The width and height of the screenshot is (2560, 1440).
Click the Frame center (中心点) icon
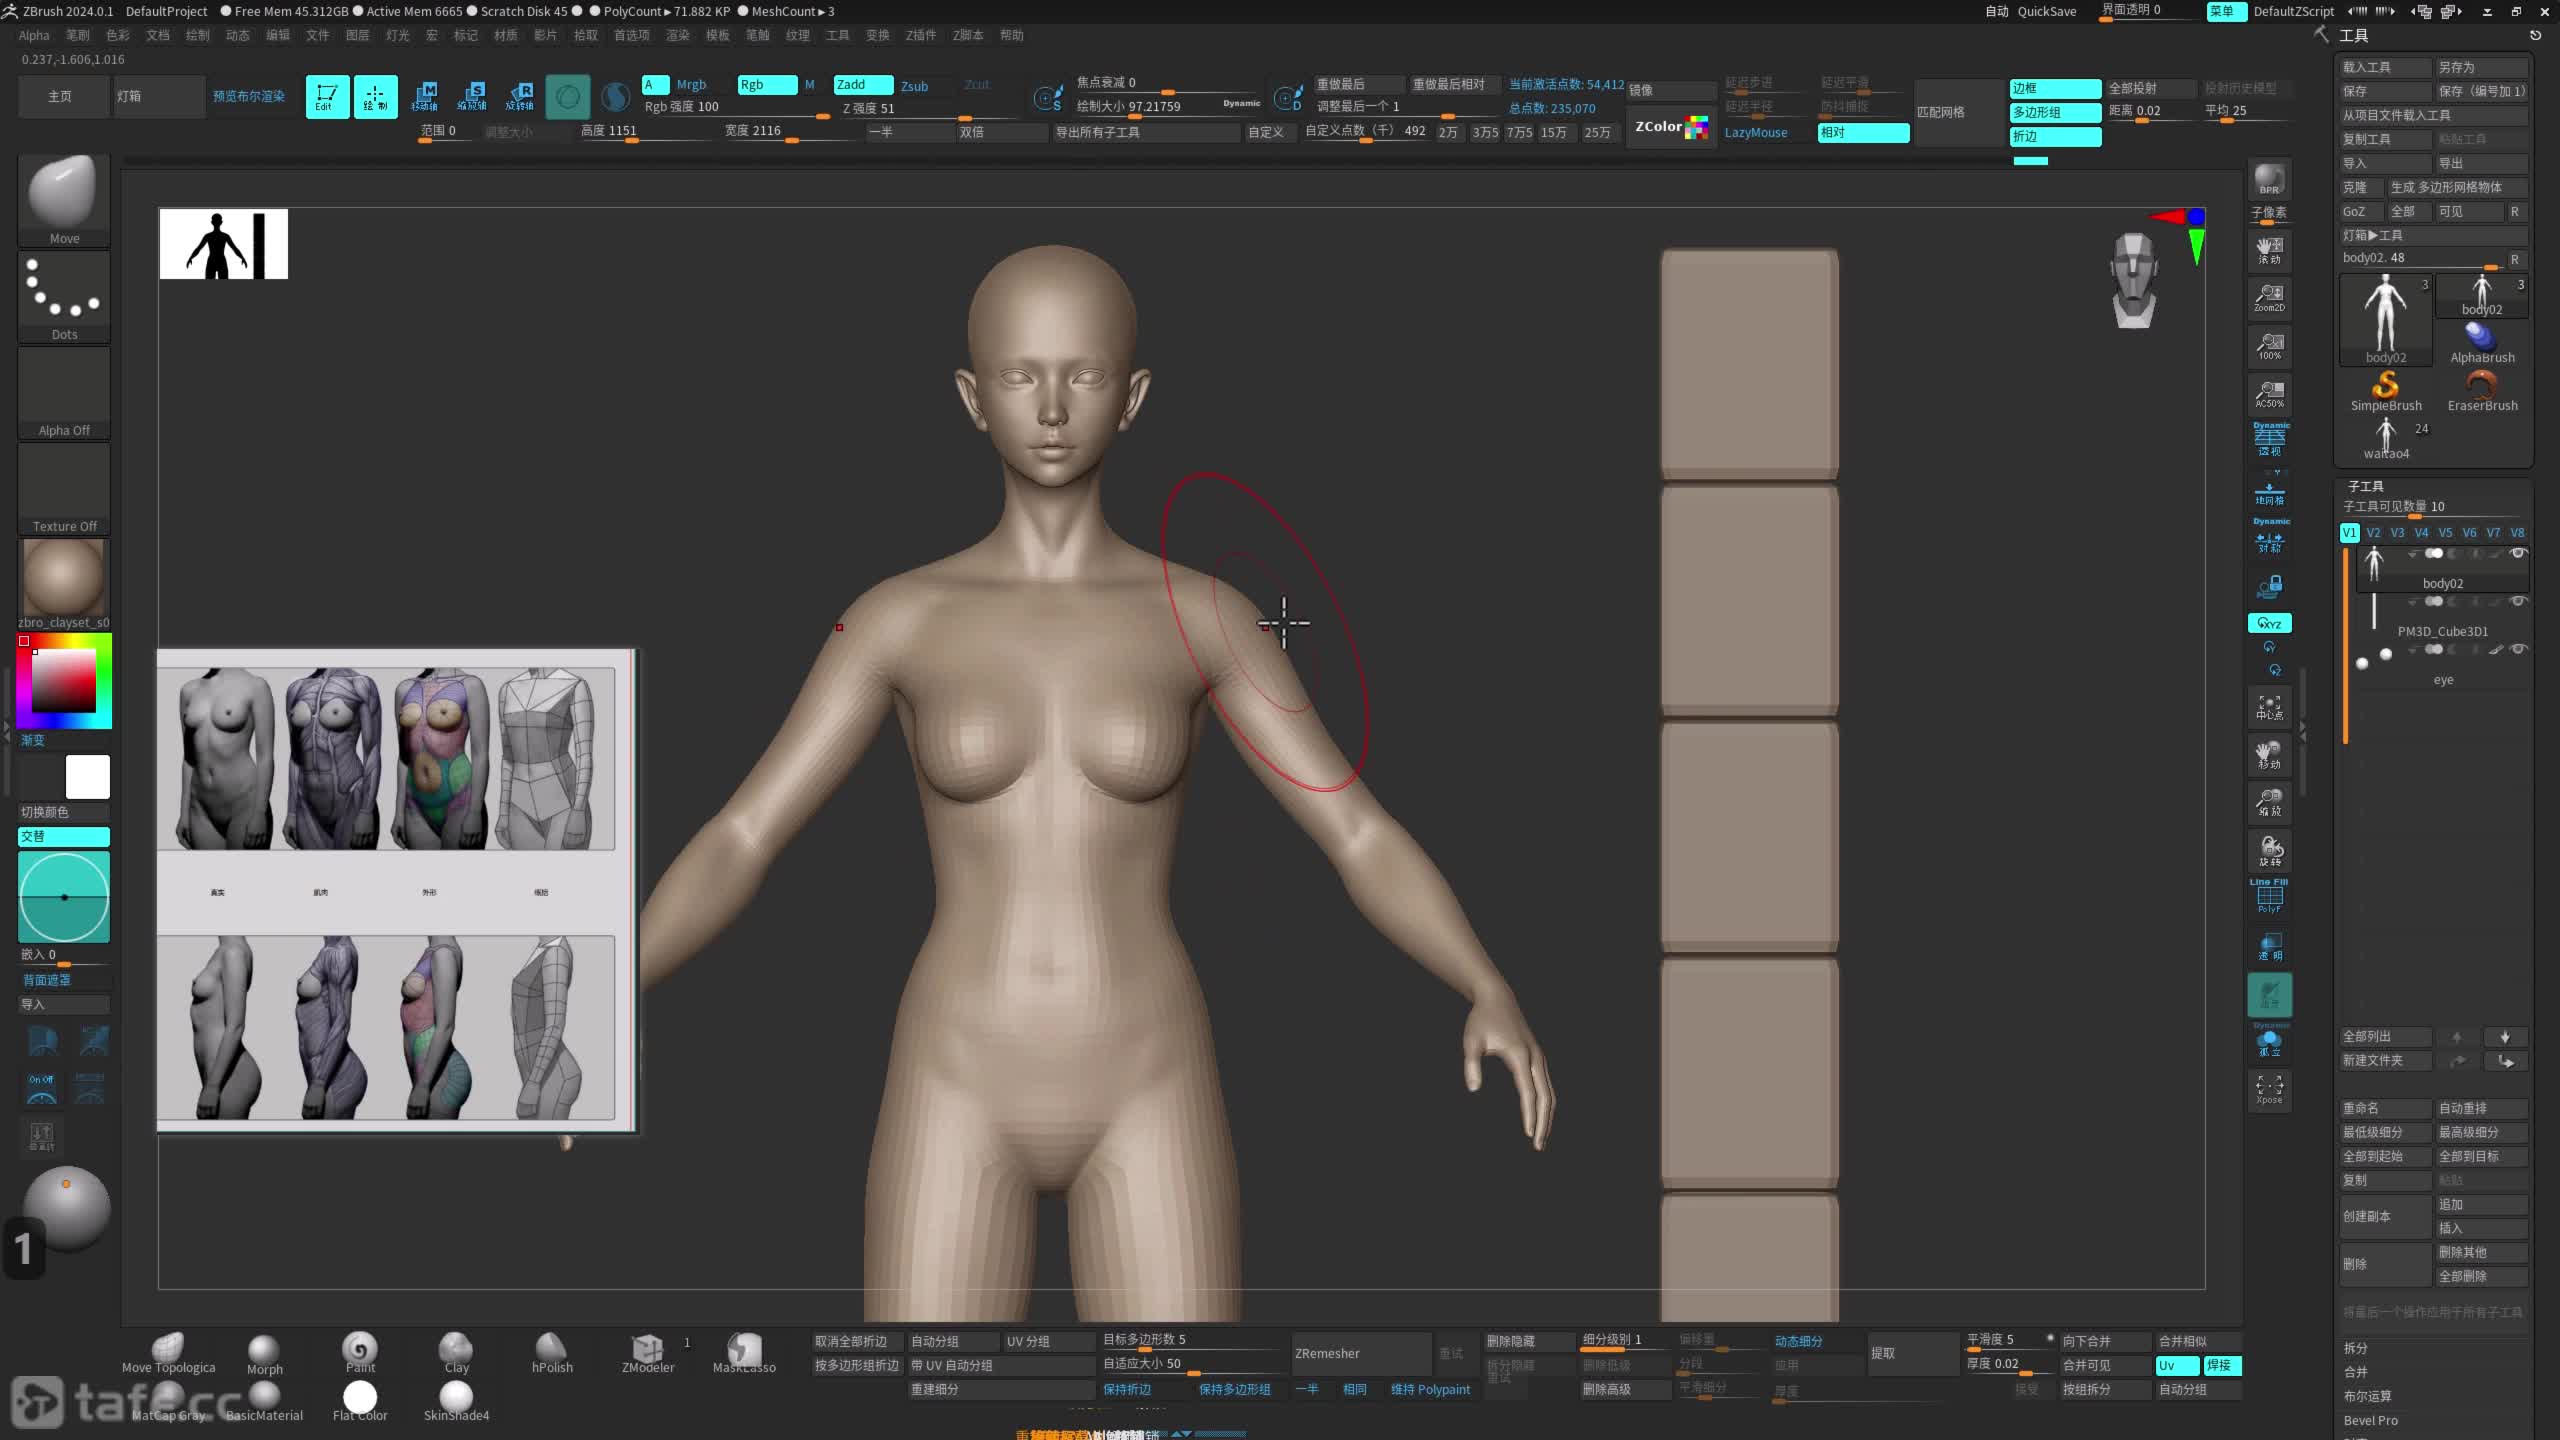point(2269,707)
